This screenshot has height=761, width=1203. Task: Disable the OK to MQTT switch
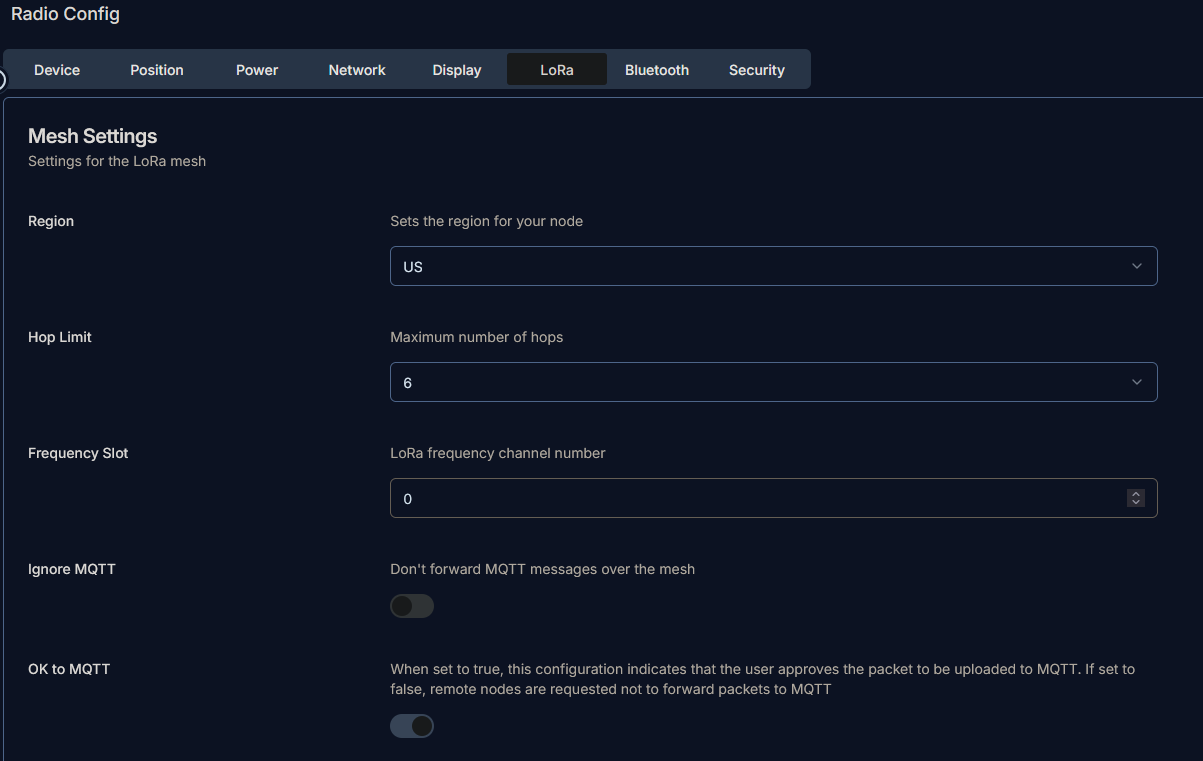pos(412,726)
